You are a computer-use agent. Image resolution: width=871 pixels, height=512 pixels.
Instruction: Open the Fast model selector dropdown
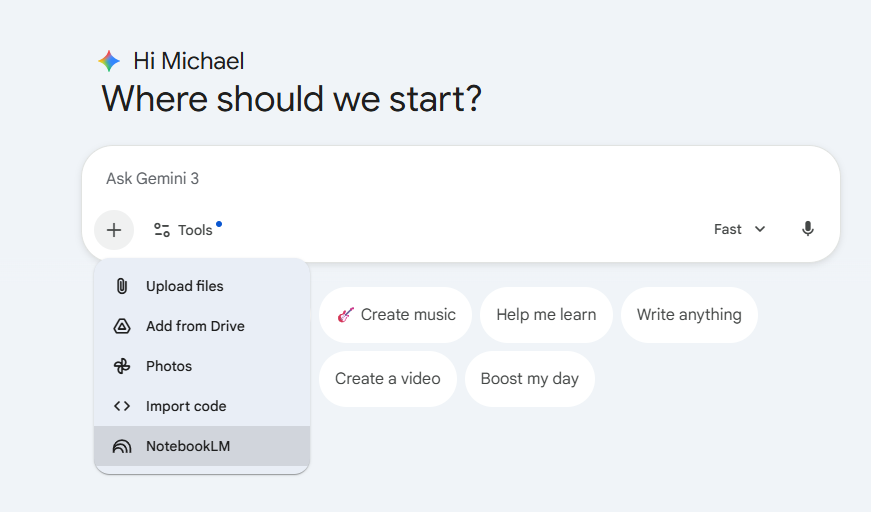[739, 229]
